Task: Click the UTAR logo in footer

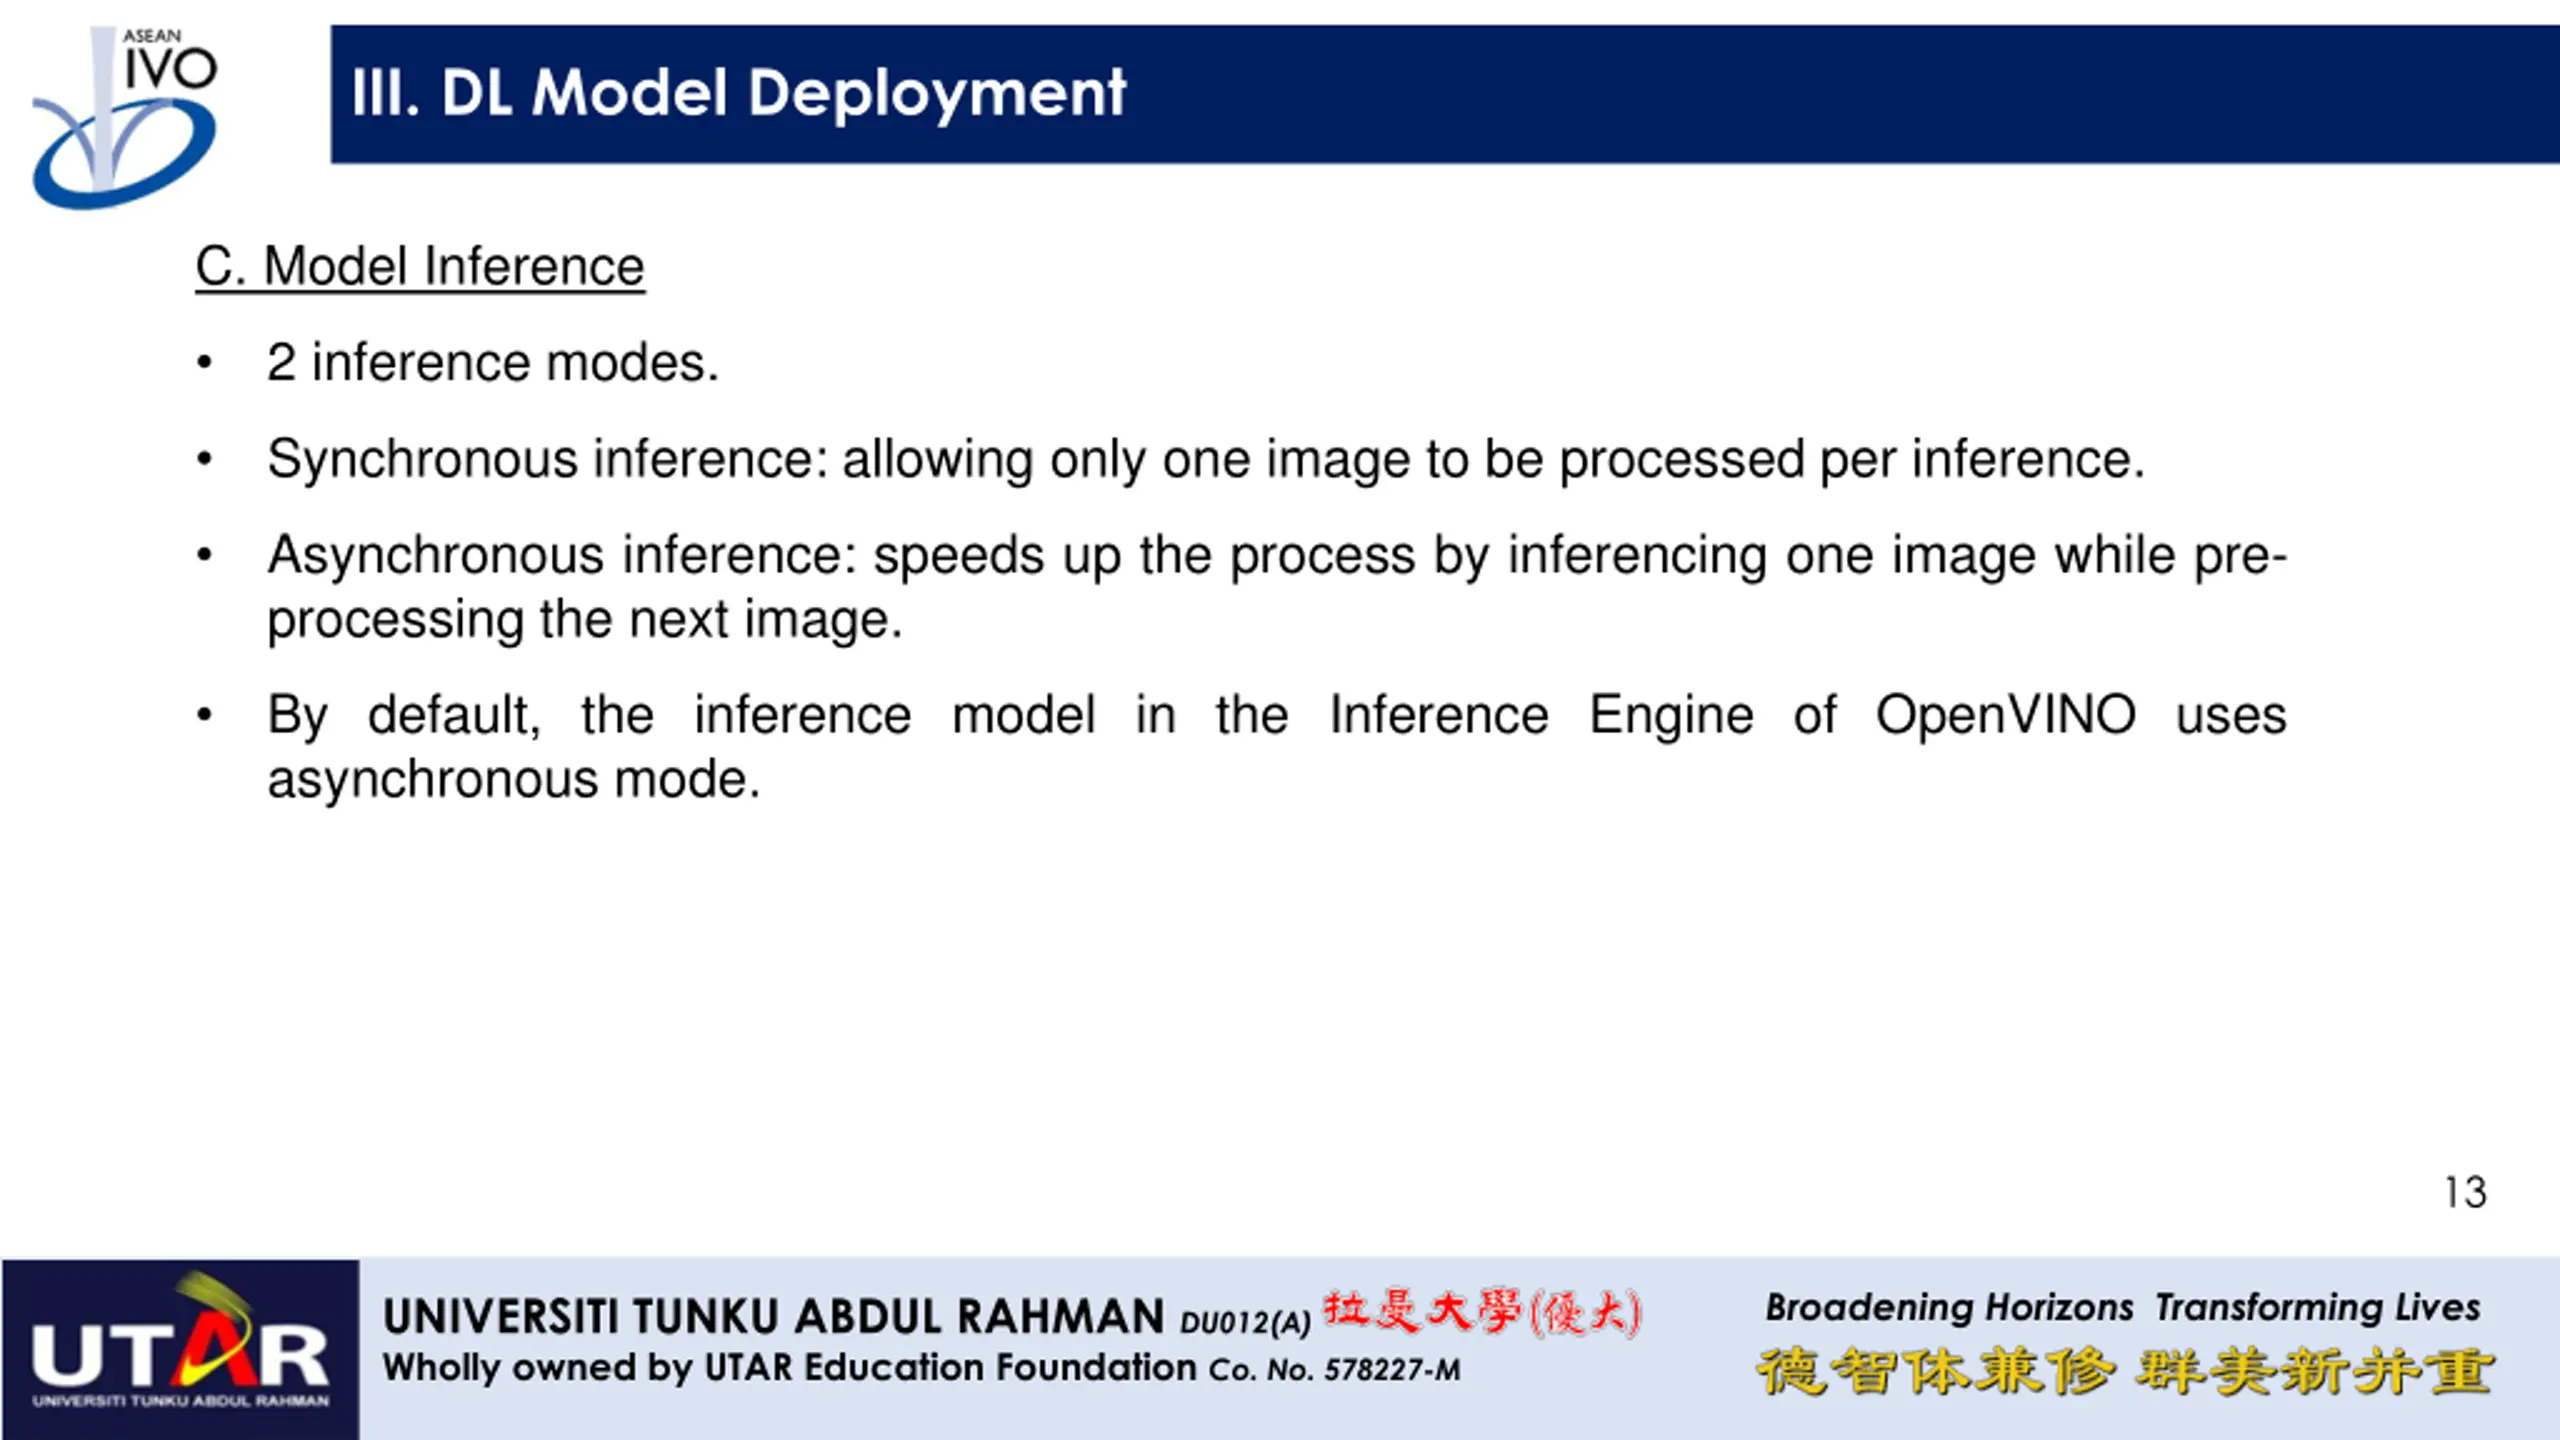Action: coord(180,1348)
